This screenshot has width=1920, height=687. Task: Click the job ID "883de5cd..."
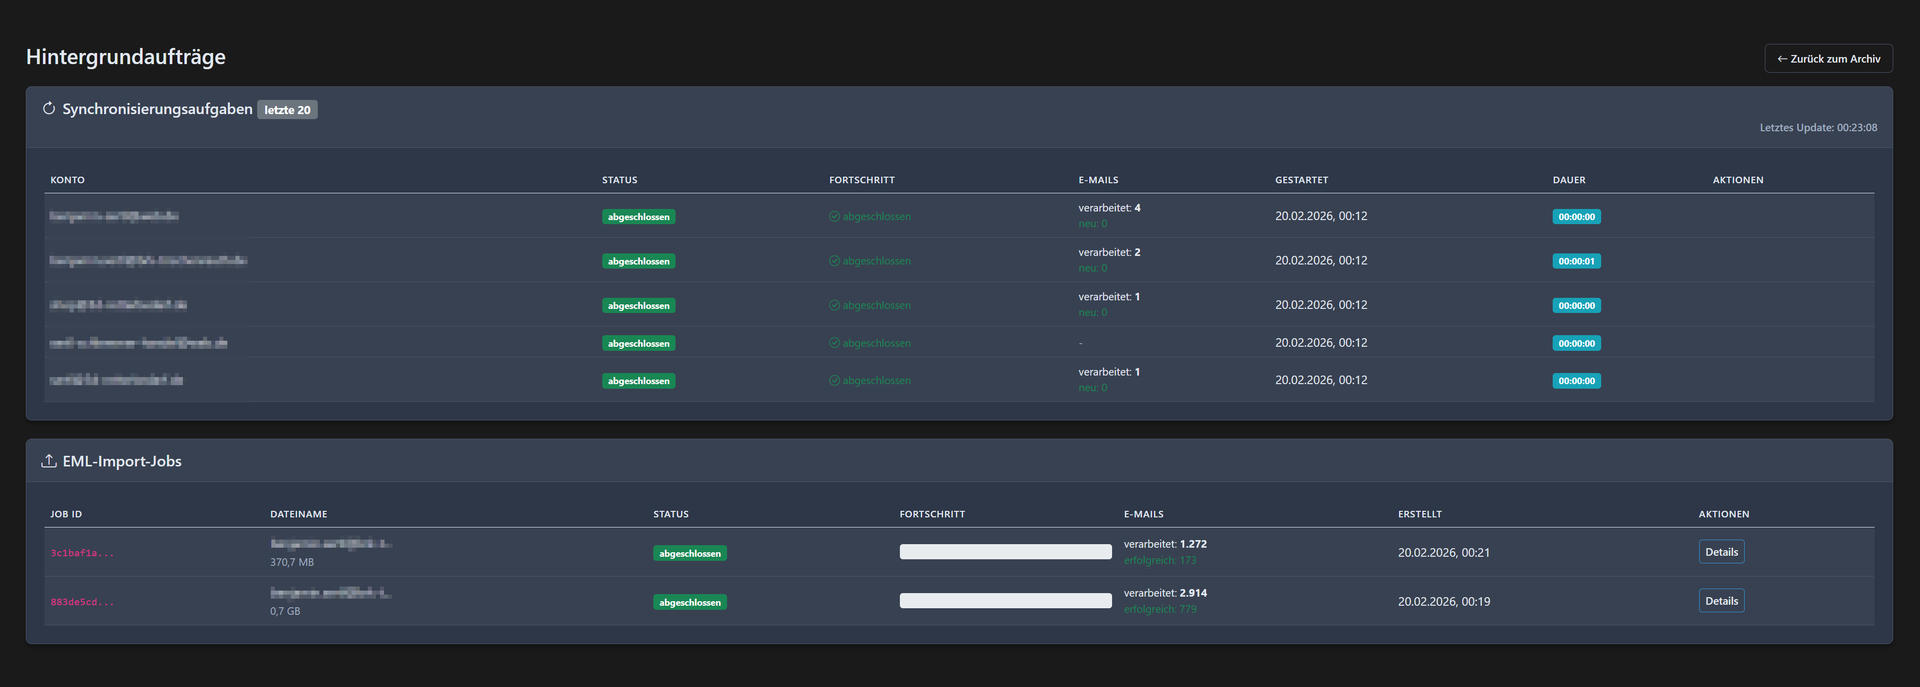coord(82,602)
